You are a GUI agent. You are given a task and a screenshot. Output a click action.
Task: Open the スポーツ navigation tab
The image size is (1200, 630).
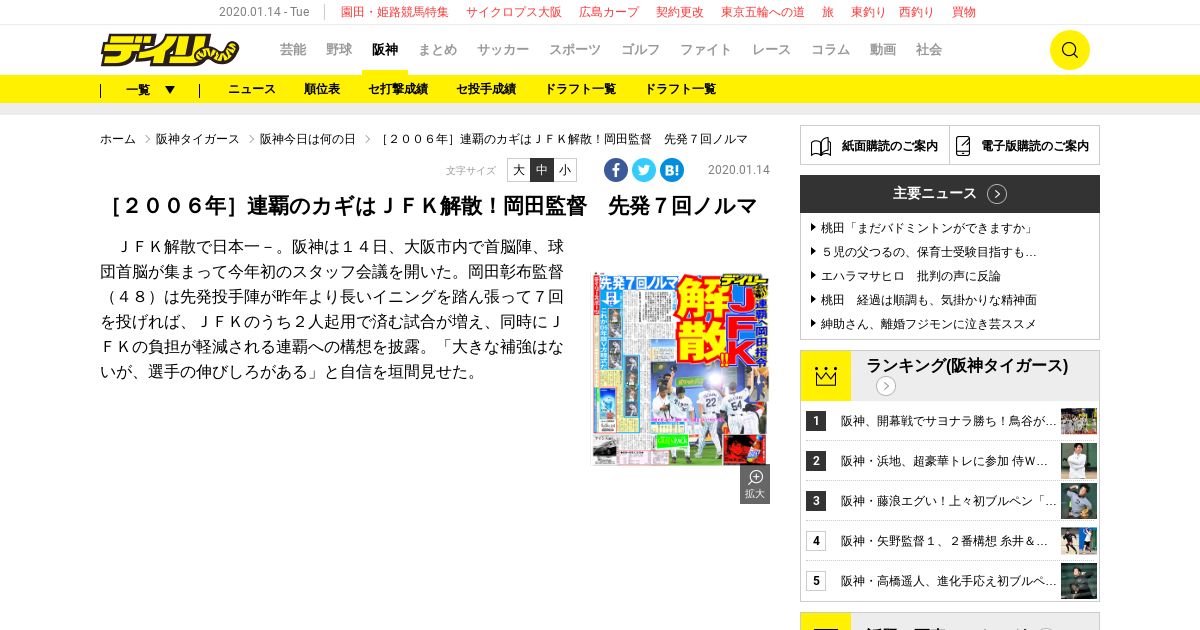coord(575,50)
